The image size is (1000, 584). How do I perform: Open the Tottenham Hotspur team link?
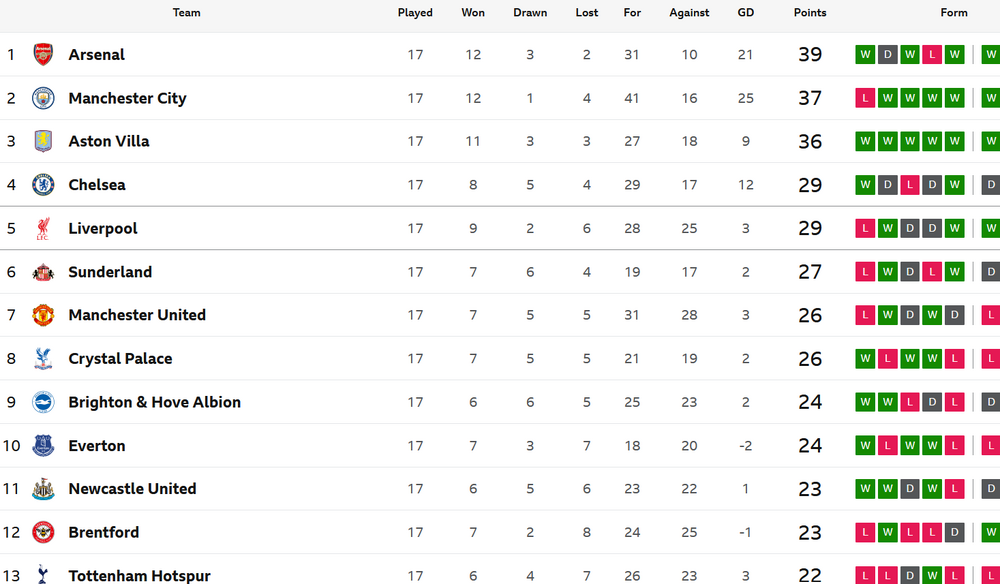click(139, 575)
